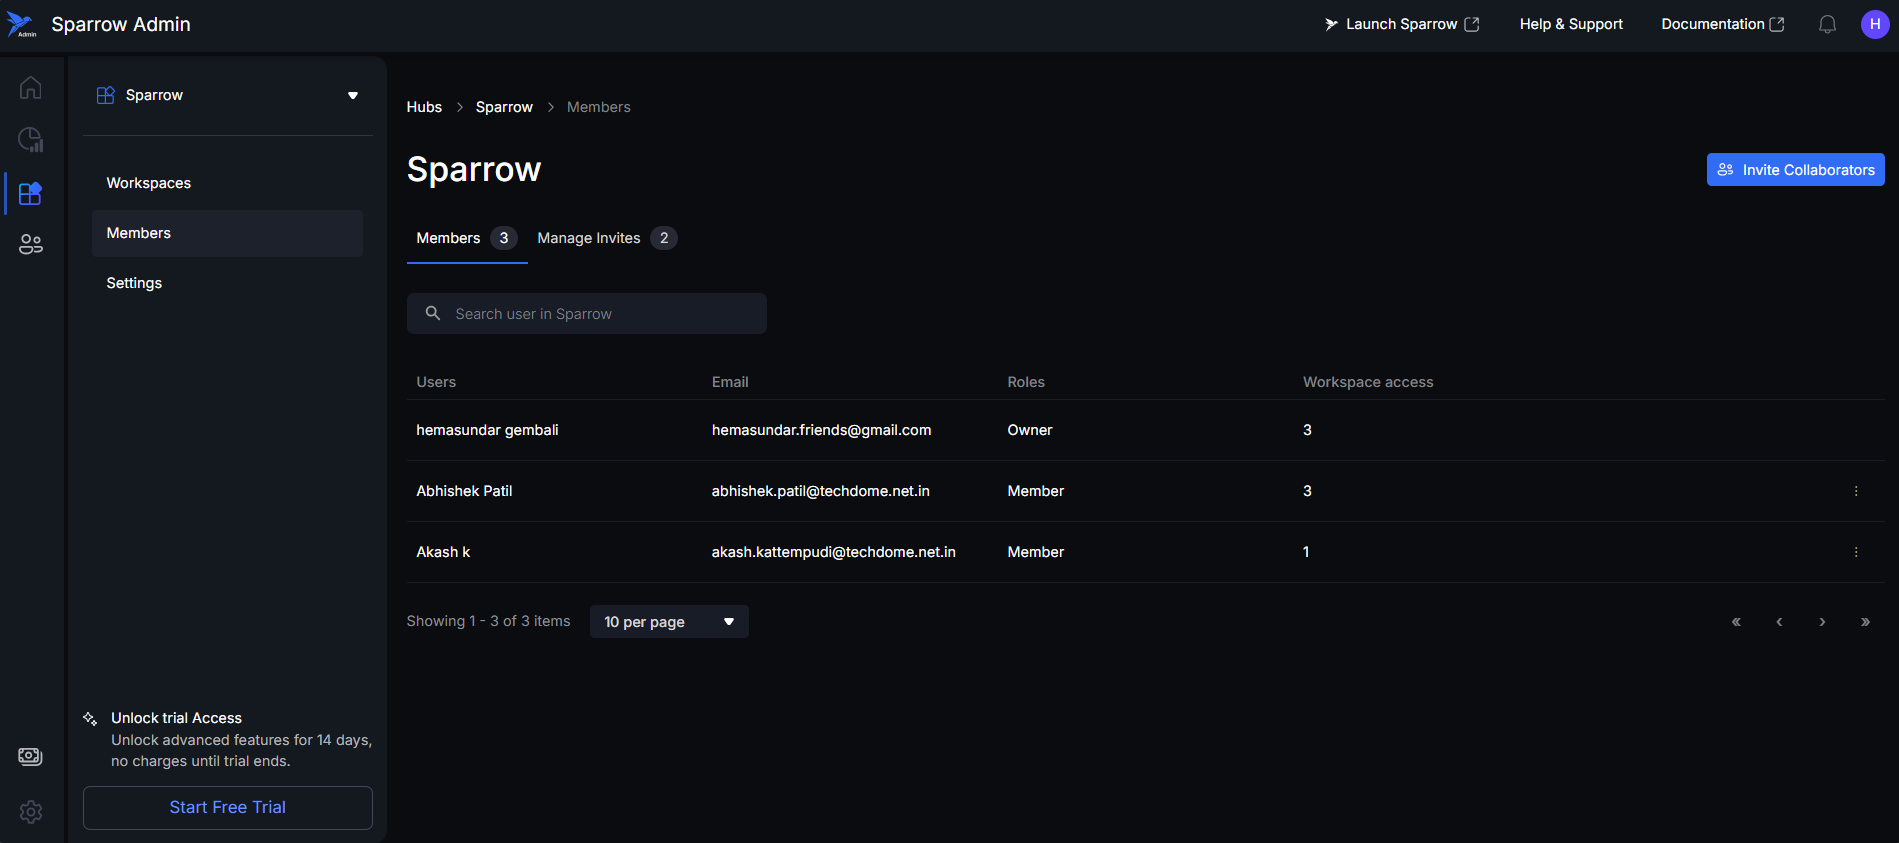Image resolution: width=1899 pixels, height=843 pixels.
Task: Open the 10 per page dropdown
Action: 668,621
